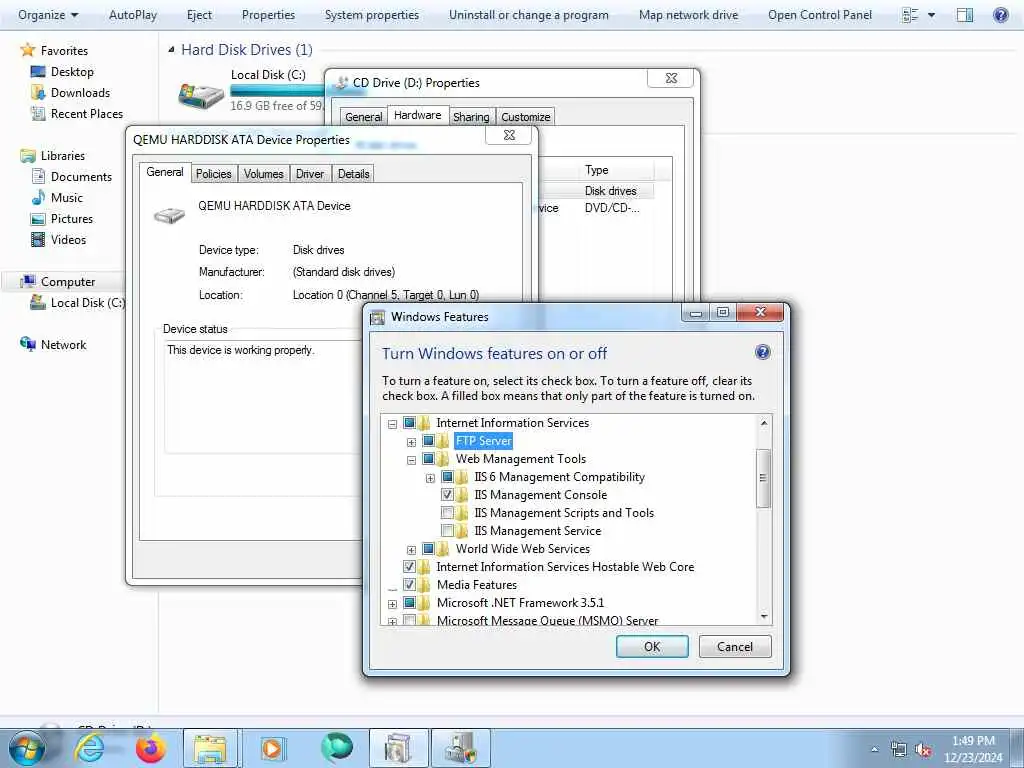Click Open Control Panel
The width and height of the screenshot is (1024, 768).
820,14
